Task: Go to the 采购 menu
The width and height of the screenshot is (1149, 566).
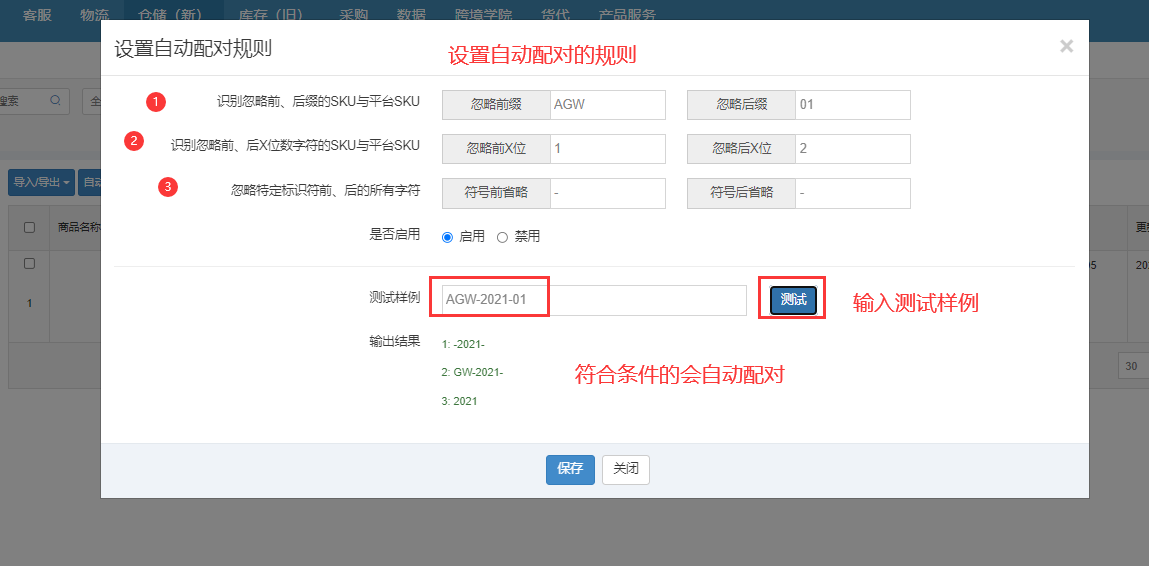Action: (x=354, y=15)
